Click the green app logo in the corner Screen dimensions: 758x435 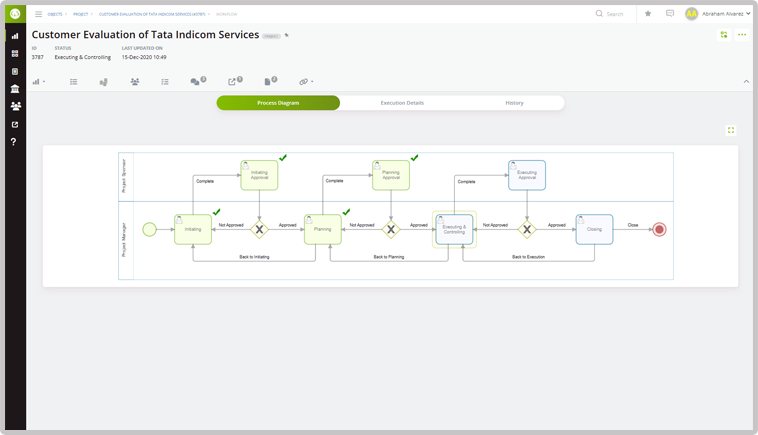[15, 14]
